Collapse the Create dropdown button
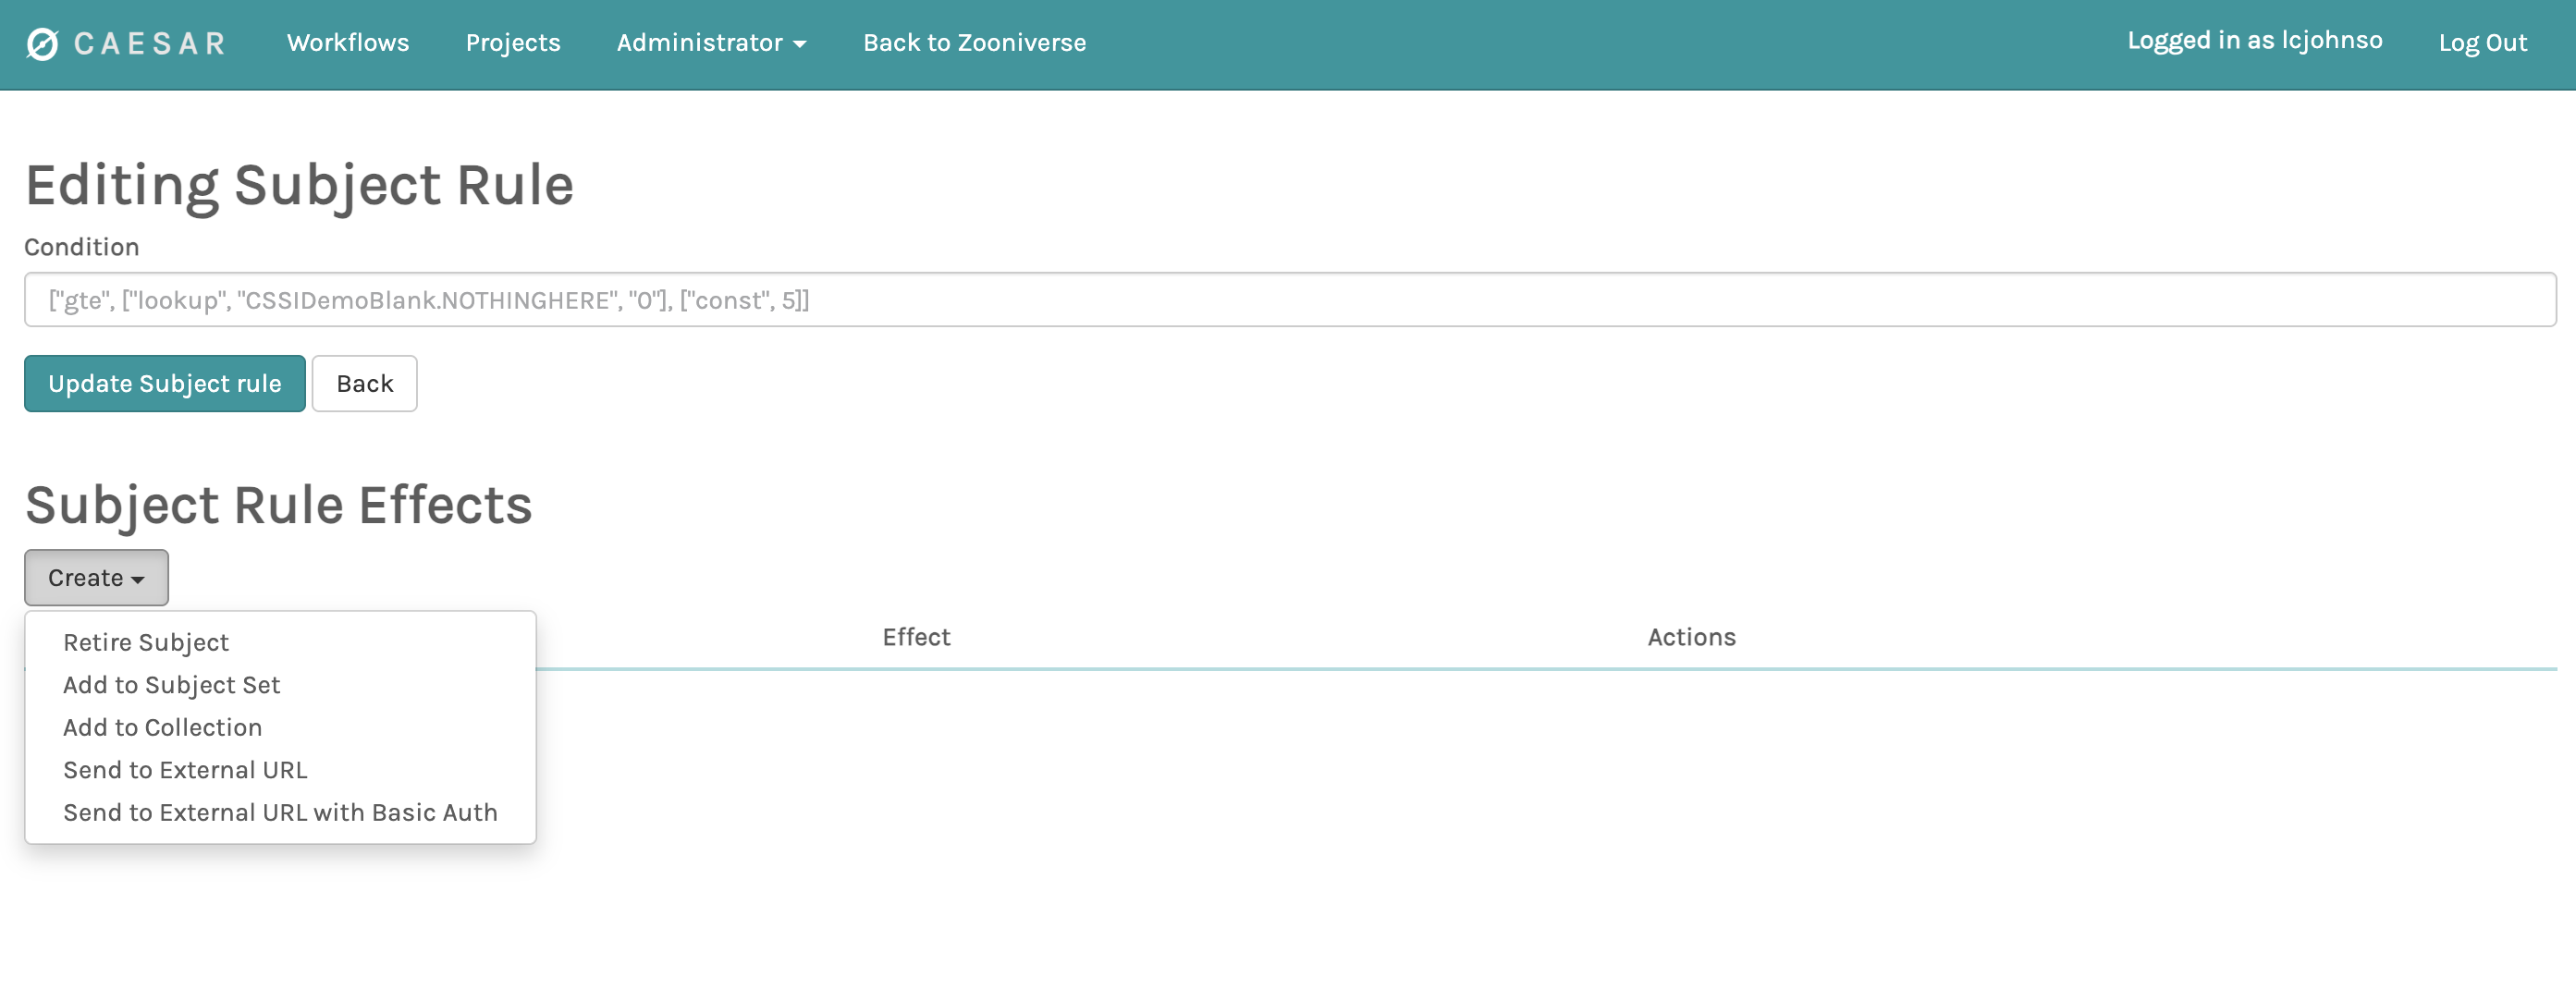Screen dimensions: 2576x989 pos(96,578)
